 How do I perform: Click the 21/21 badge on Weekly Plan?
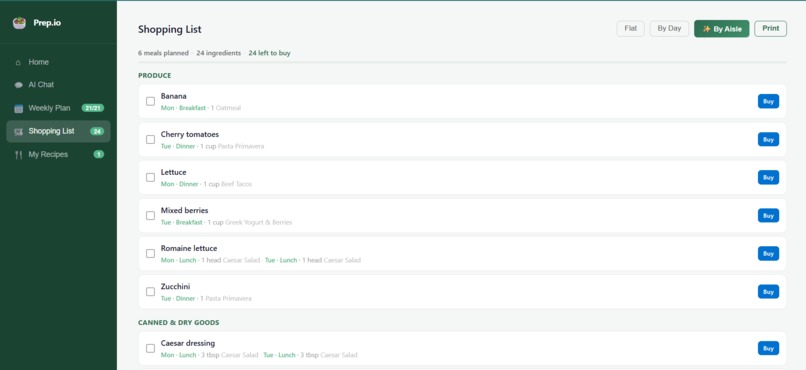point(93,108)
